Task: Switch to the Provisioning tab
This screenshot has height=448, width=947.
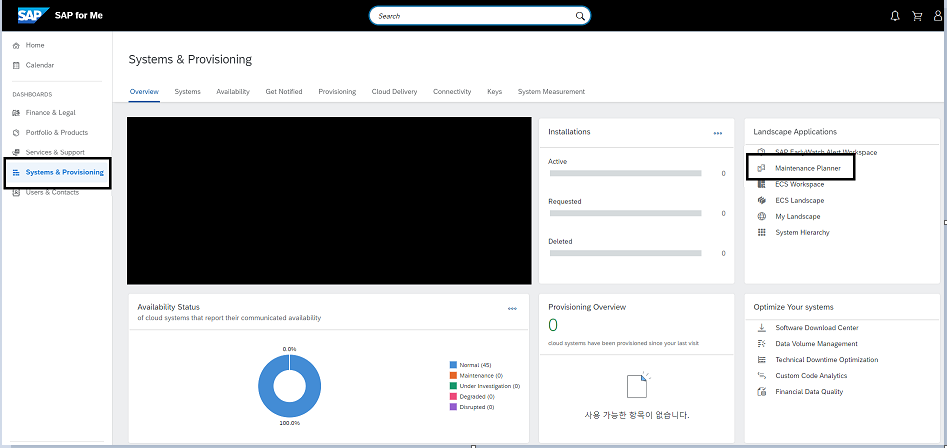Action: (x=337, y=92)
